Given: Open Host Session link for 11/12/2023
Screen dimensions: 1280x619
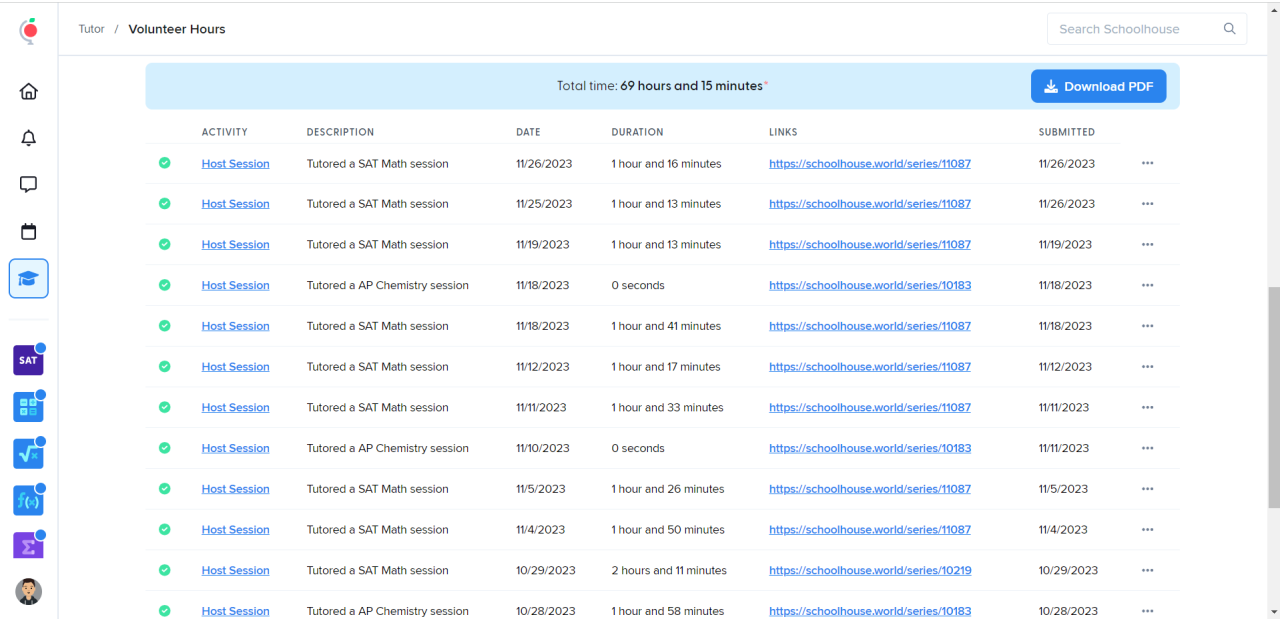Looking at the screenshot, I should coord(235,366).
